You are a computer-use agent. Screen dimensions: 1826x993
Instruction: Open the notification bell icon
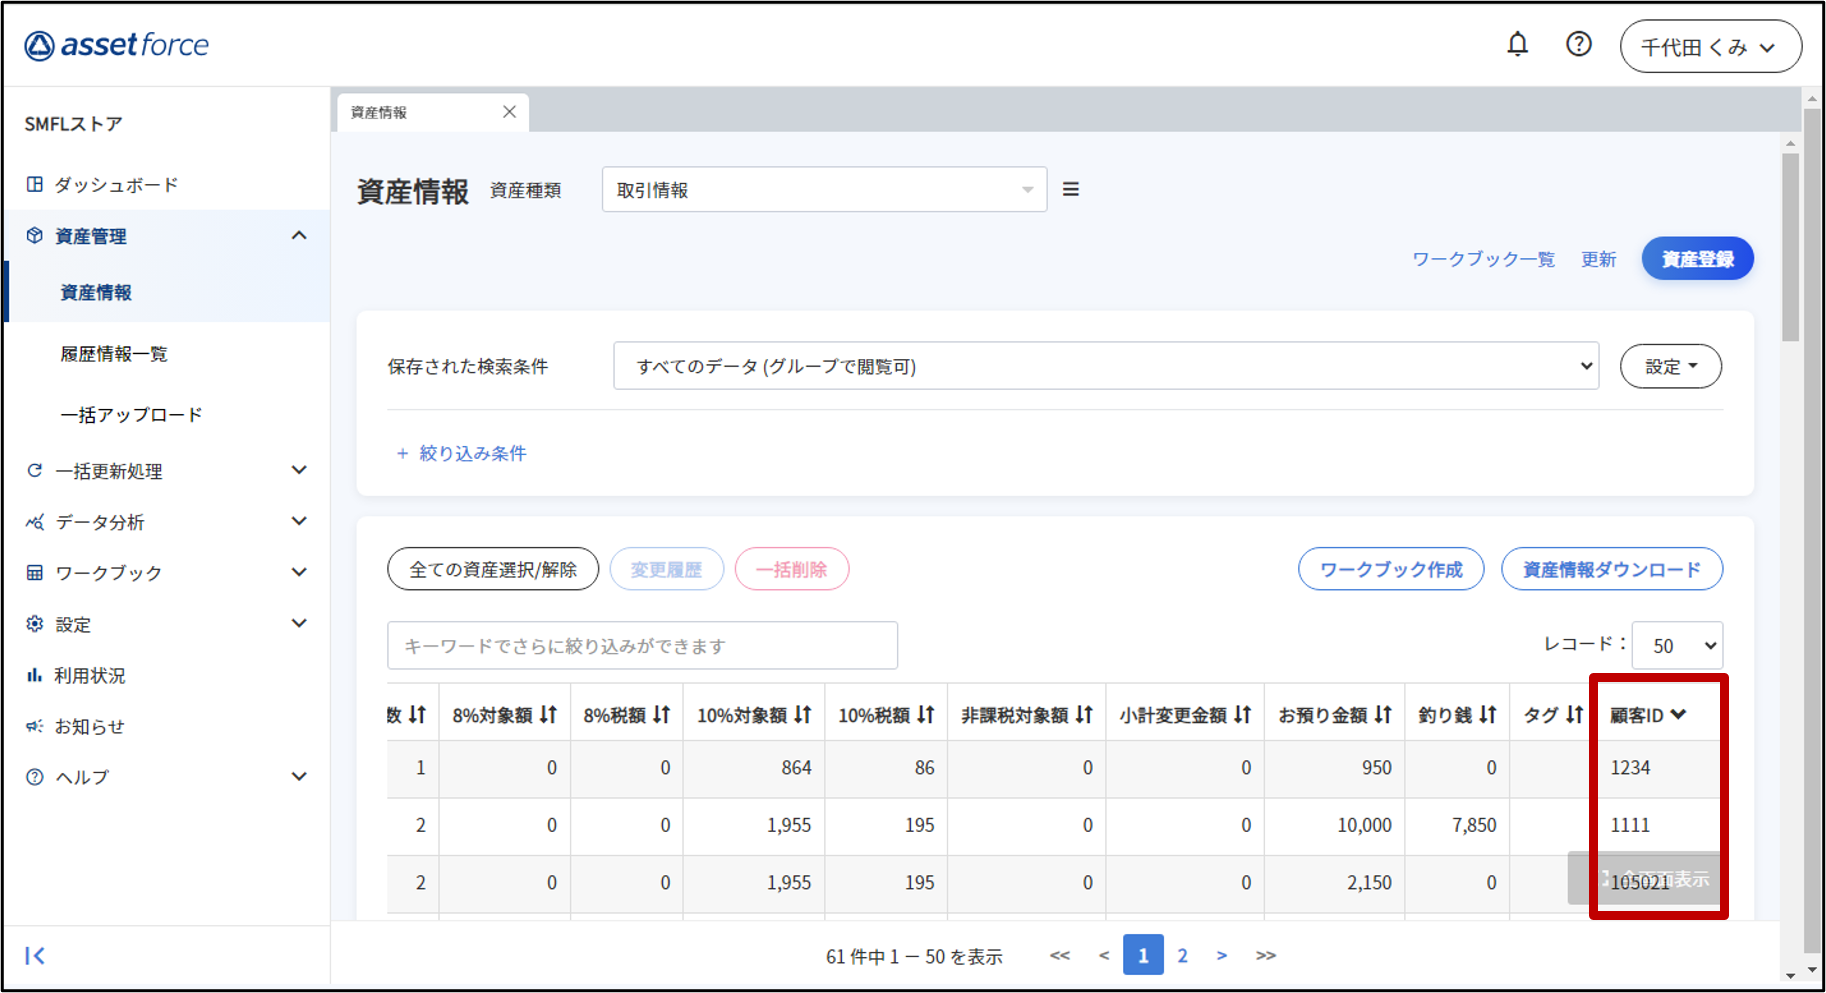[x=1517, y=45]
